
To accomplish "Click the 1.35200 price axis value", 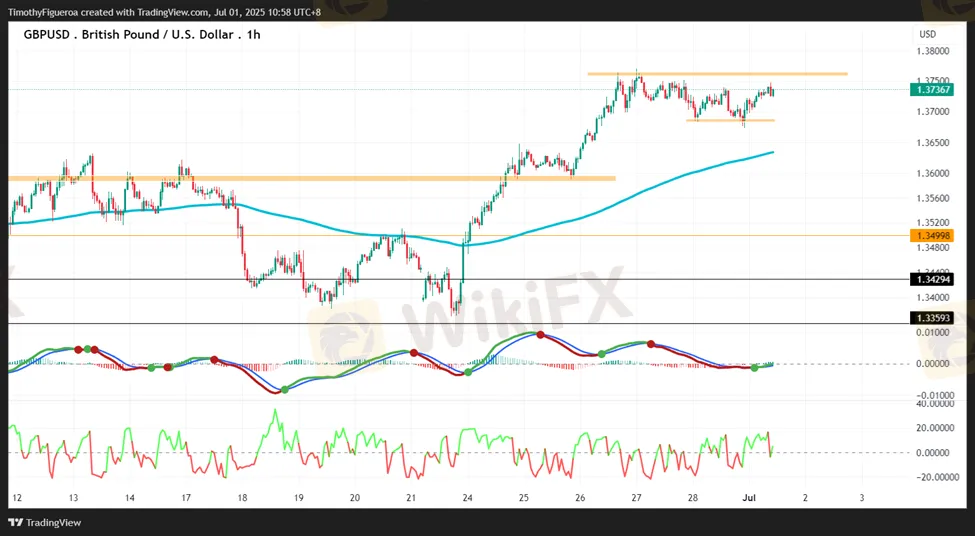I will click(933, 223).
